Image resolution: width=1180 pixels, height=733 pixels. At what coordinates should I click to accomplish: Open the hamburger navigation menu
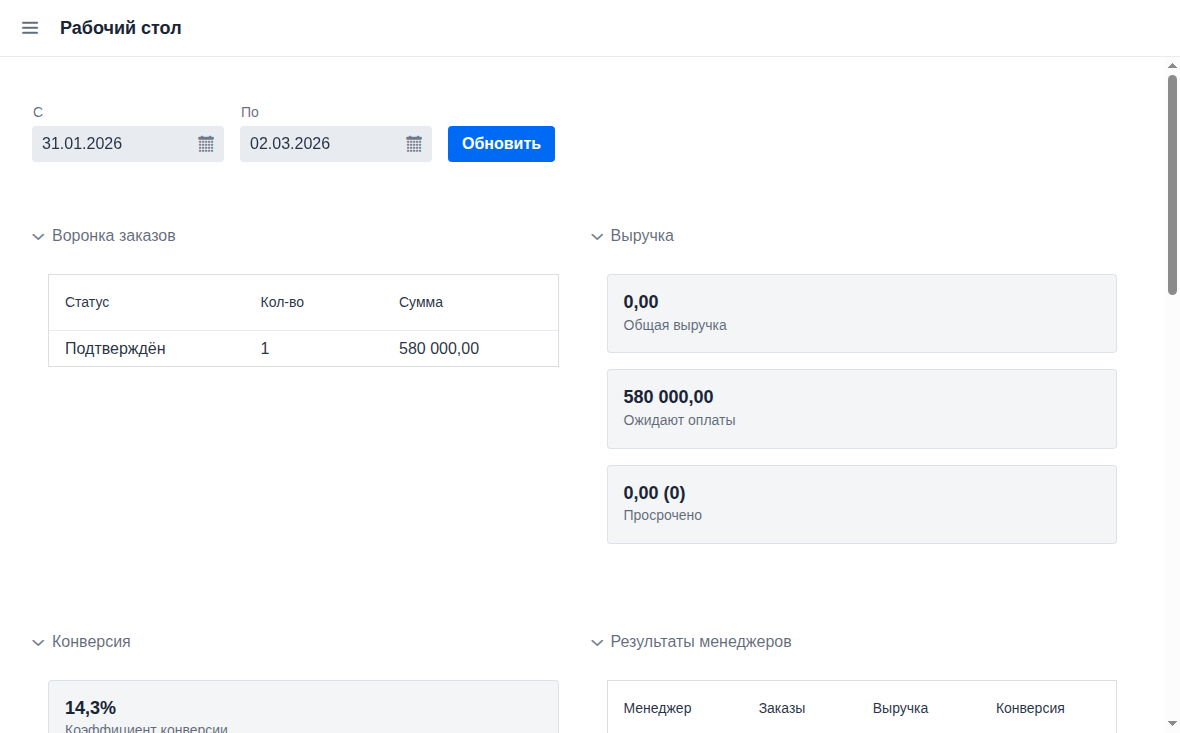pyautogui.click(x=30, y=28)
